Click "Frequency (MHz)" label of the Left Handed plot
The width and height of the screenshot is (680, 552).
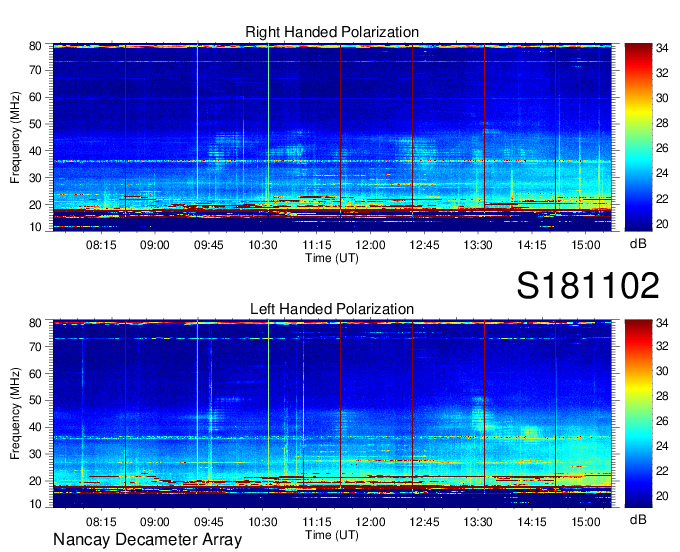(x=15, y=414)
